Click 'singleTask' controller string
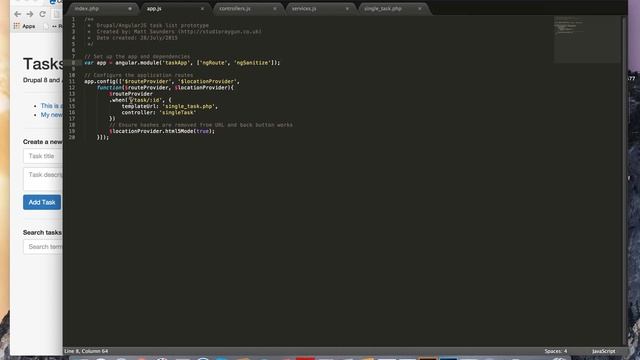The image size is (640, 360). click(178, 112)
